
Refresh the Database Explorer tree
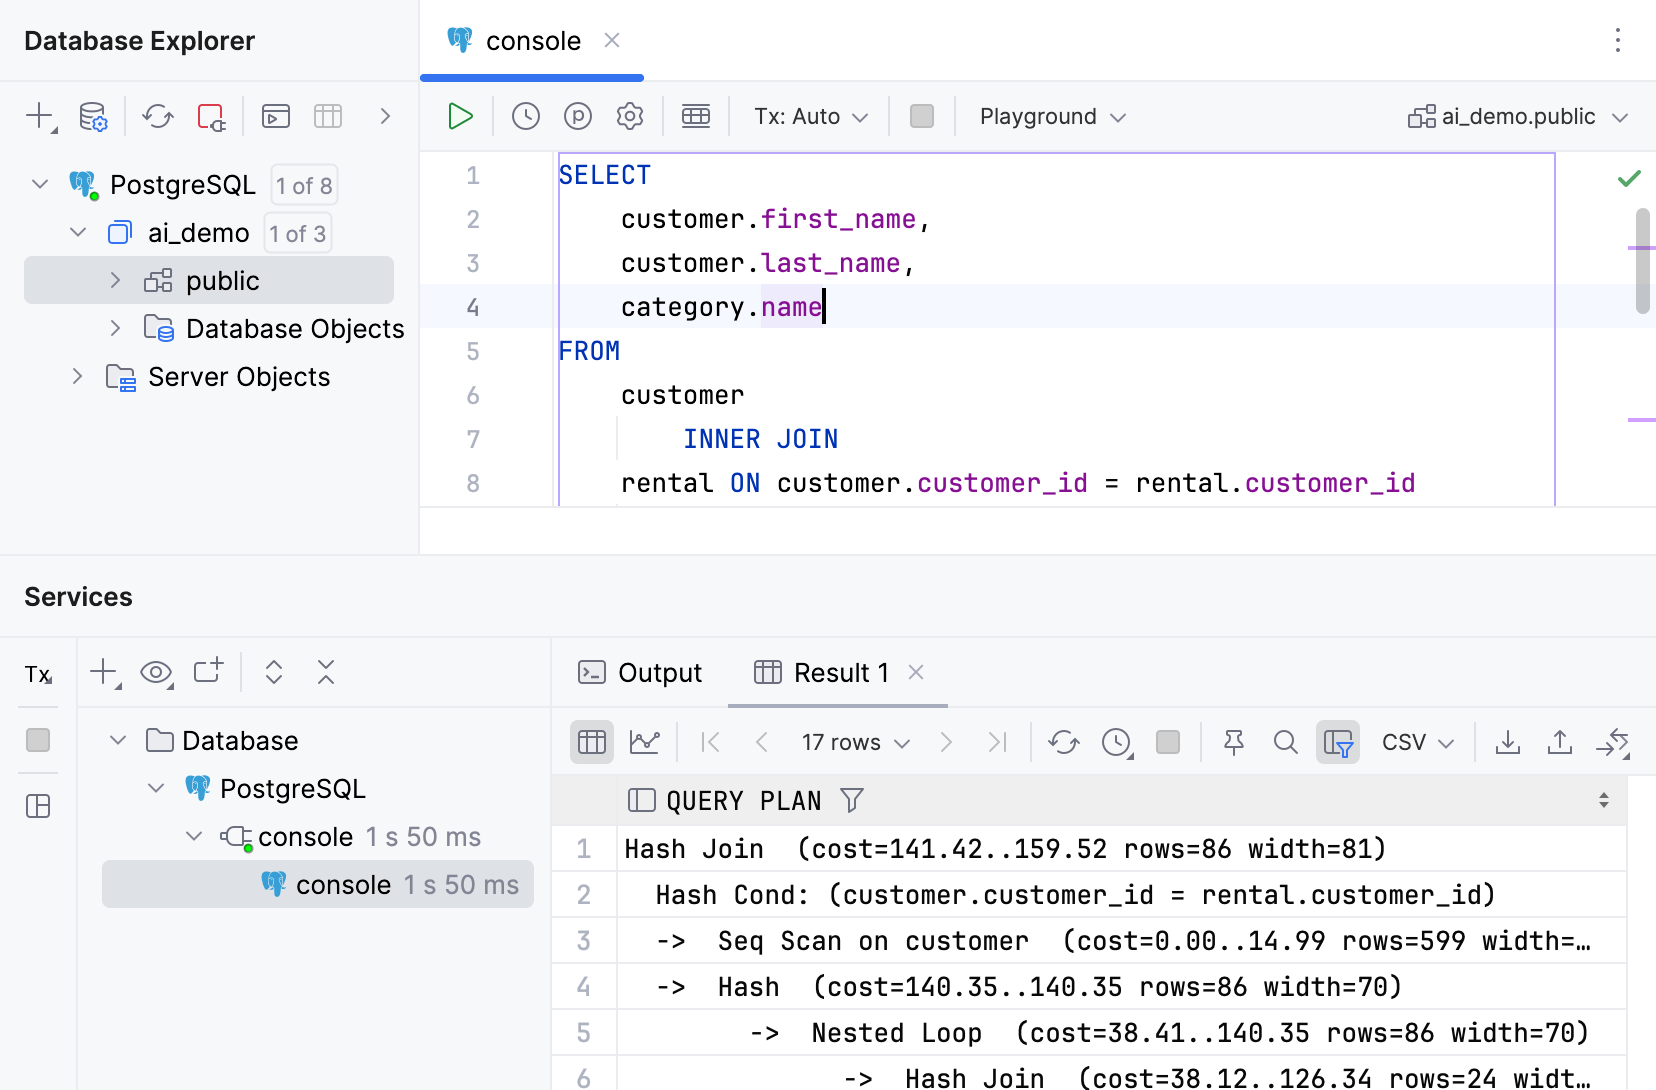click(158, 116)
